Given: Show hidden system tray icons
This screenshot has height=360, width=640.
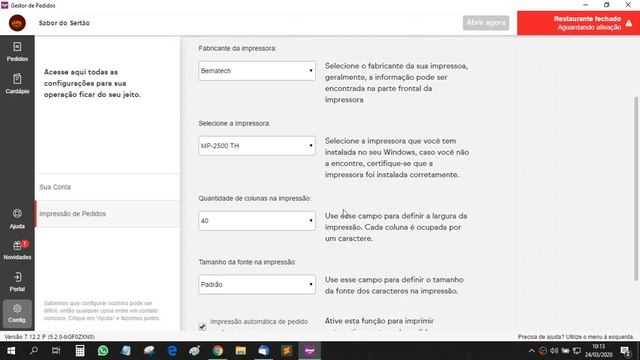Looking at the screenshot, I should (x=531, y=351).
